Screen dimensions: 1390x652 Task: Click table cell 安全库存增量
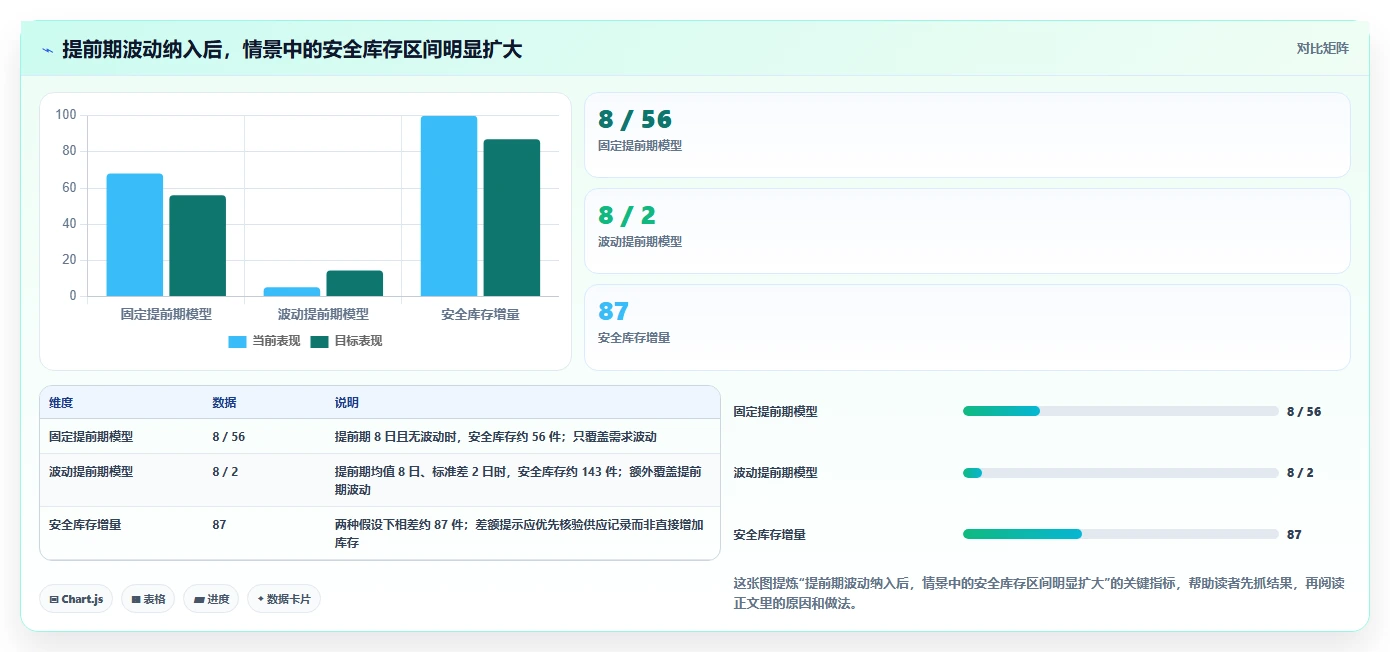coord(85,524)
